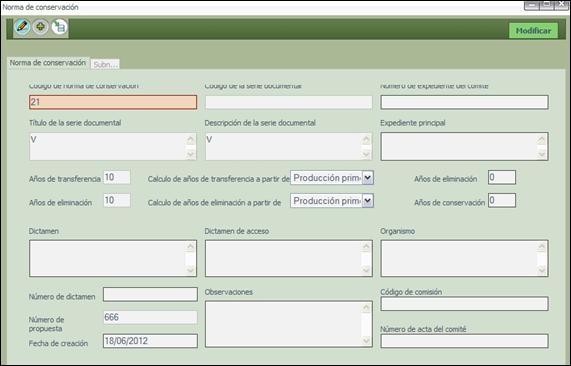
Task: Click scroll-down arrow in the Organismo box
Action: click(x=542, y=270)
